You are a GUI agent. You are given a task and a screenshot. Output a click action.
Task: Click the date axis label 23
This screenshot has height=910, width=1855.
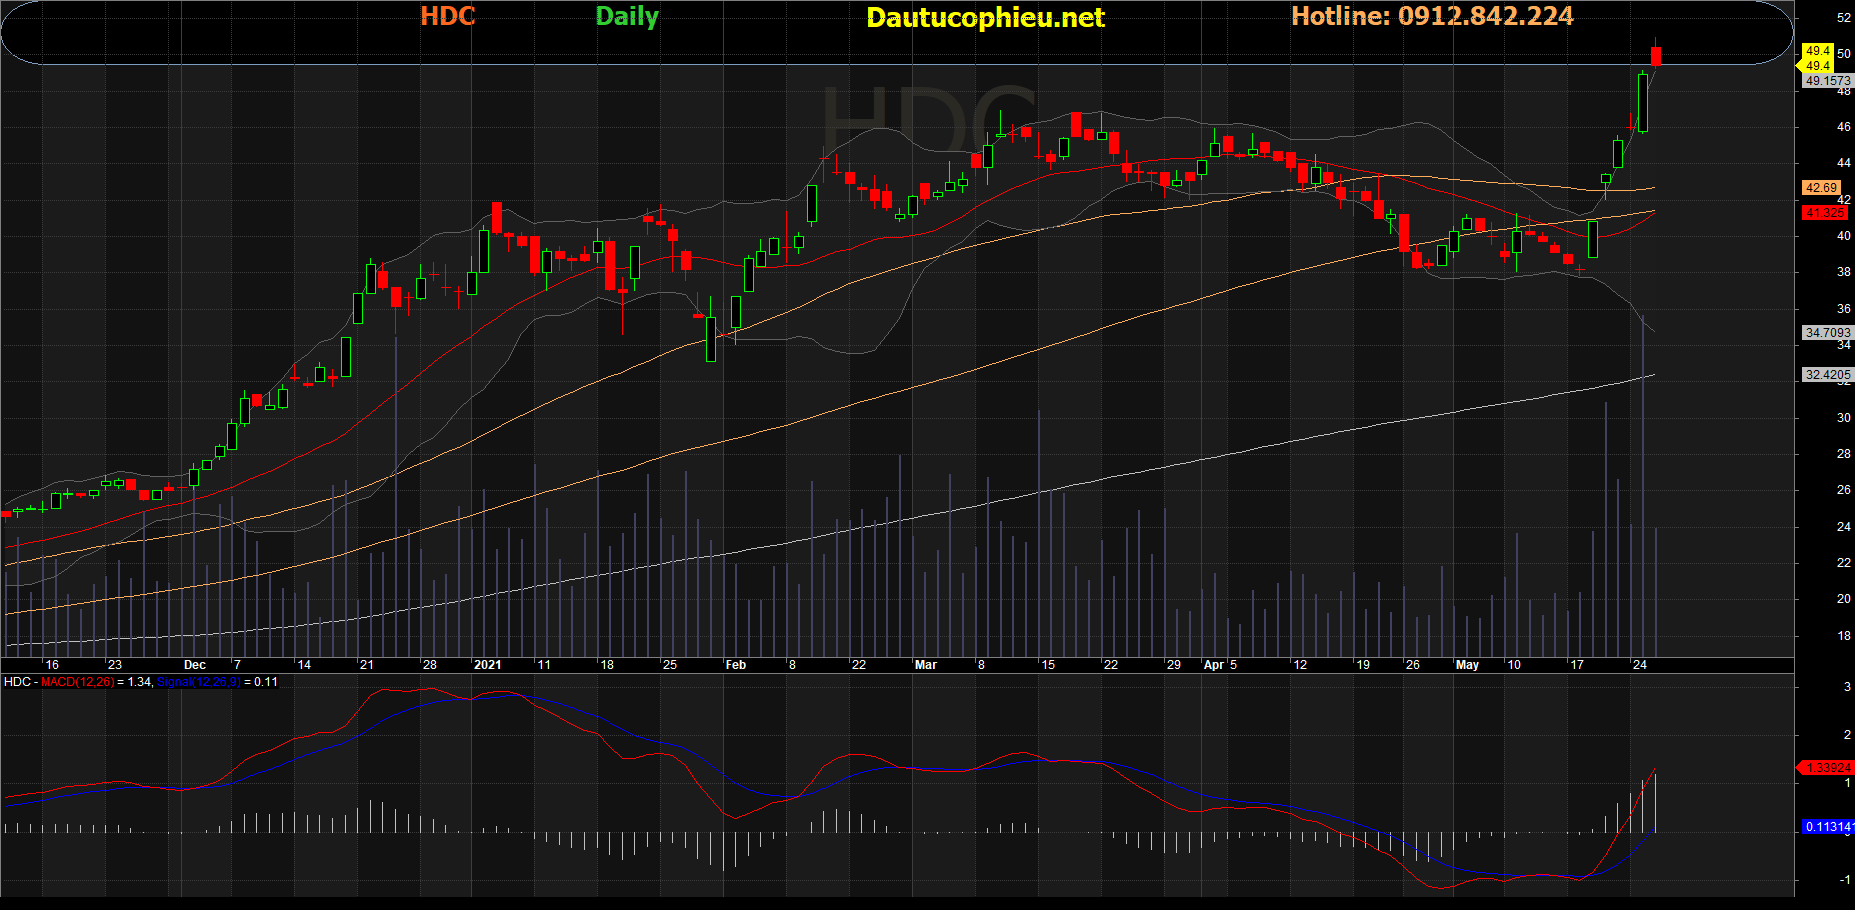coord(115,665)
